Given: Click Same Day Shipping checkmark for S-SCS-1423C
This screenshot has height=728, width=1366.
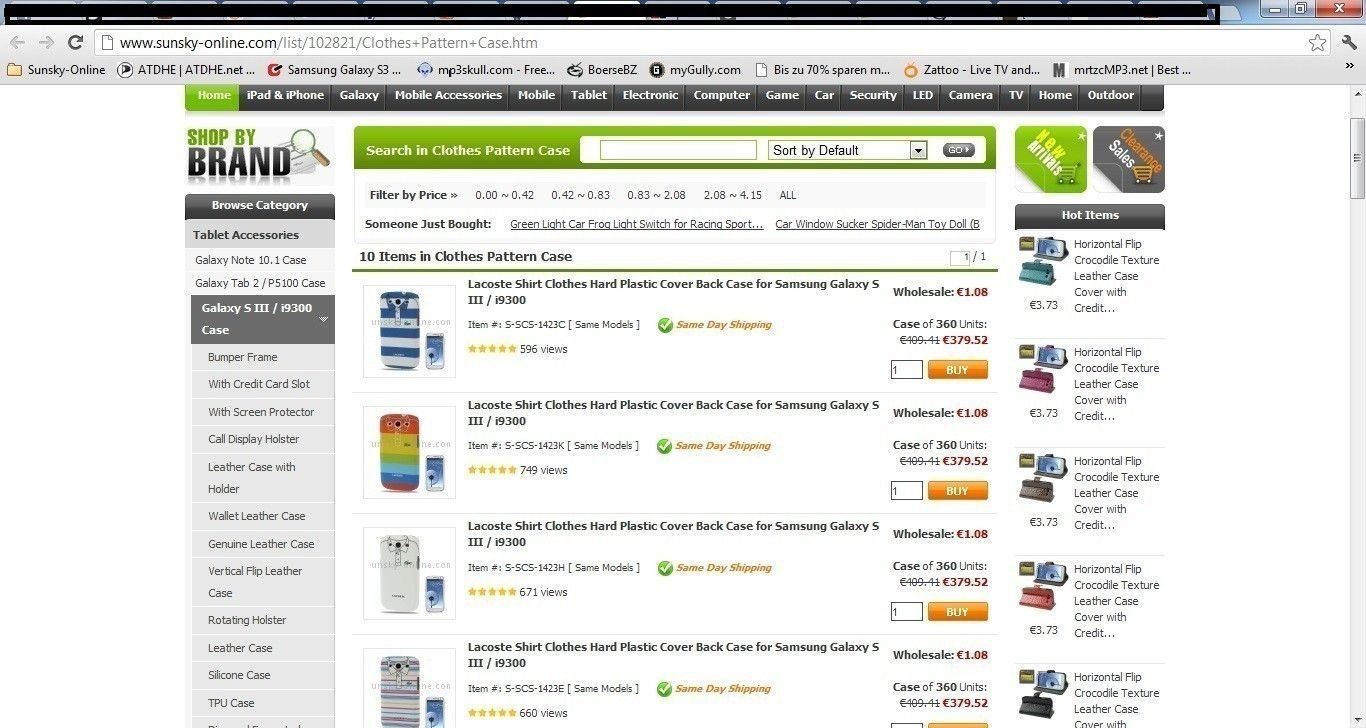Looking at the screenshot, I should [x=664, y=325].
